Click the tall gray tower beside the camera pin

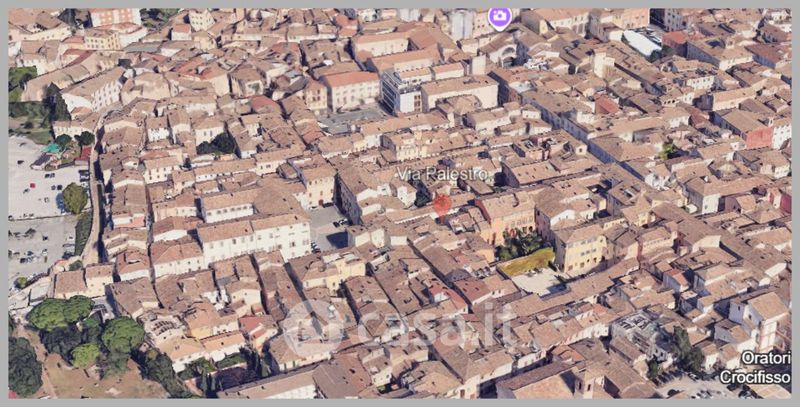pyautogui.click(x=461, y=25)
